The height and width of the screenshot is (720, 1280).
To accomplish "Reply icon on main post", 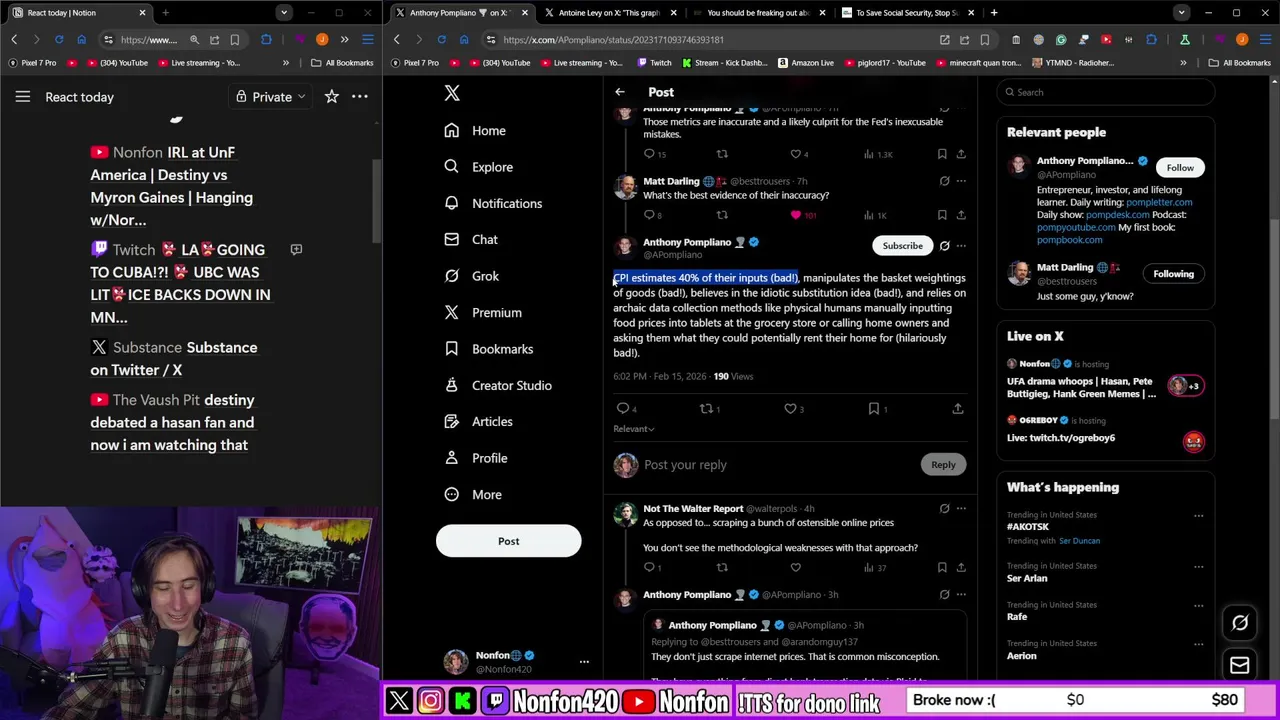I will tap(623, 408).
